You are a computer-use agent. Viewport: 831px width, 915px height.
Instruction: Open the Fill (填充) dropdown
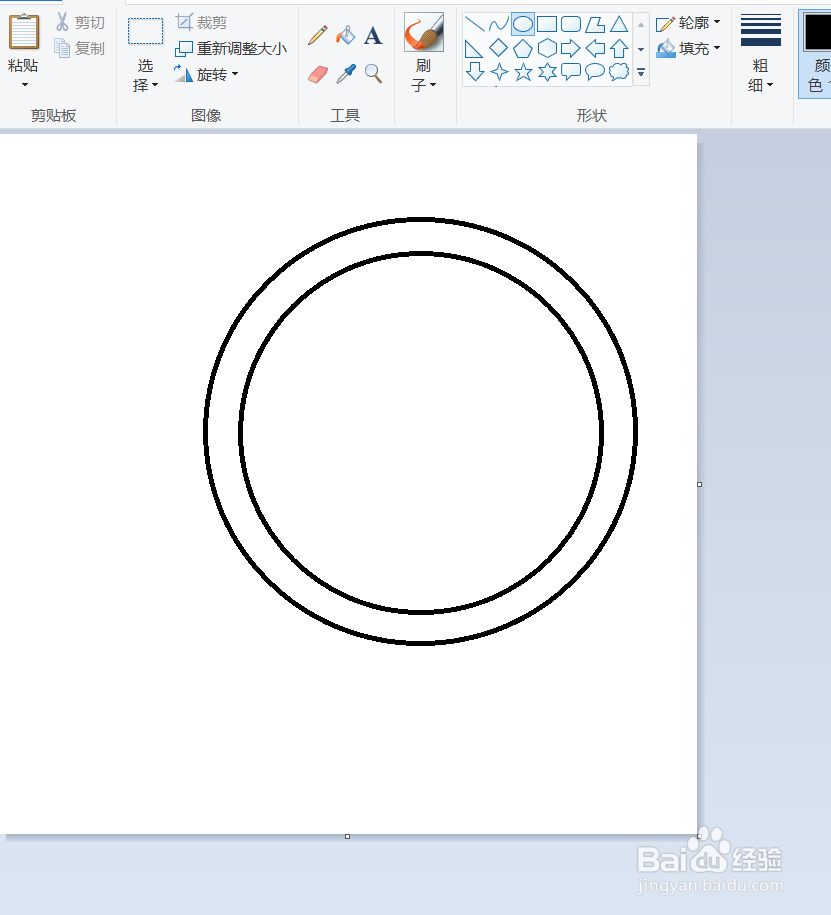pos(688,48)
